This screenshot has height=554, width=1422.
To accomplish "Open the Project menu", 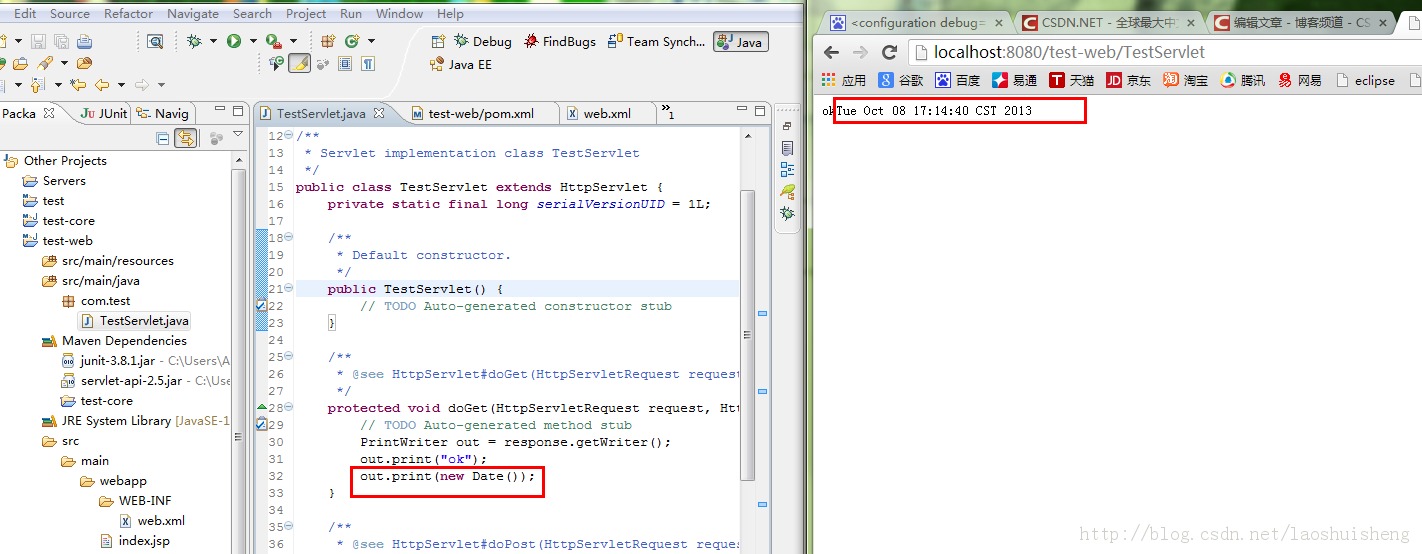I will [306, 14].
